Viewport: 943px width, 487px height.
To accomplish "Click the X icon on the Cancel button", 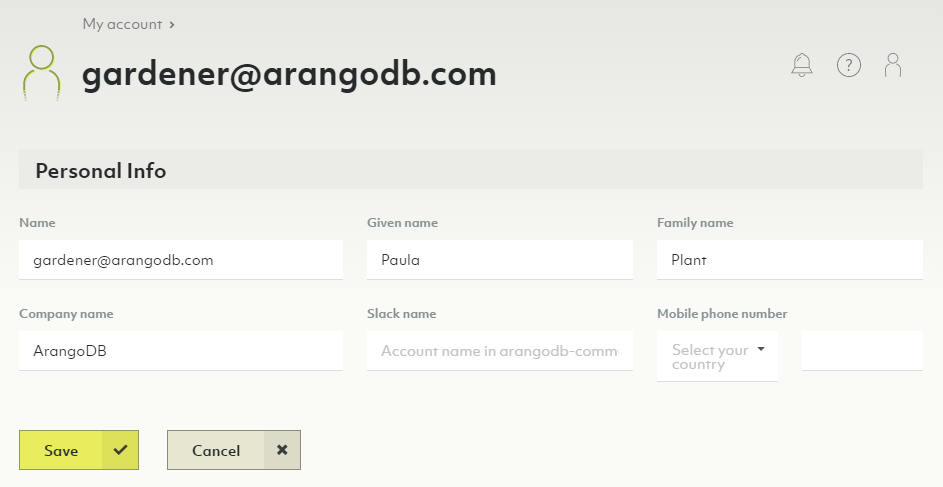I will [x=282, y=450].
